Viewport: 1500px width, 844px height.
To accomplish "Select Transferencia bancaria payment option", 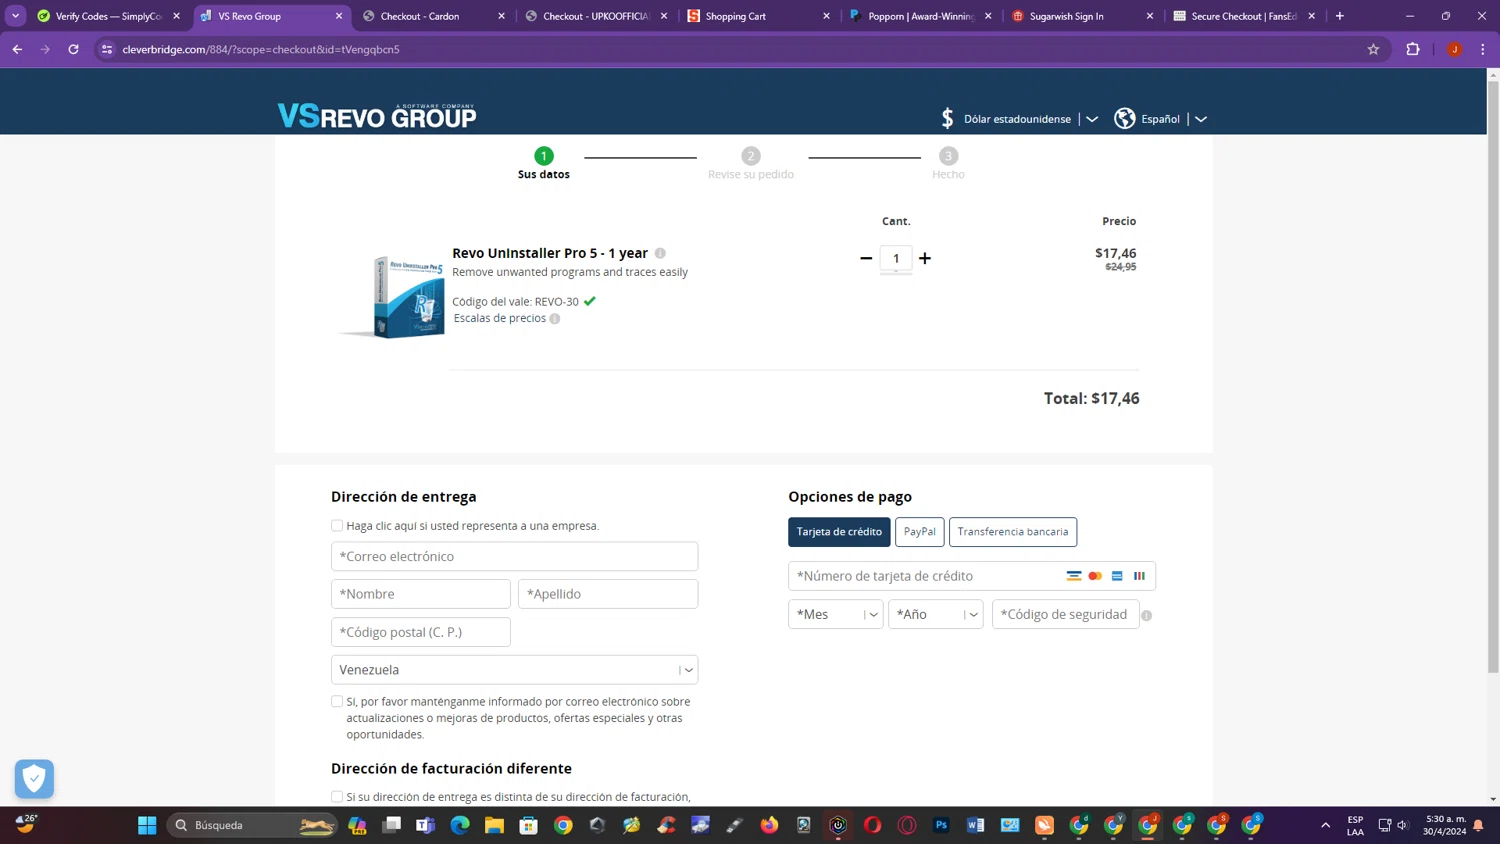I will (1013, 532).
